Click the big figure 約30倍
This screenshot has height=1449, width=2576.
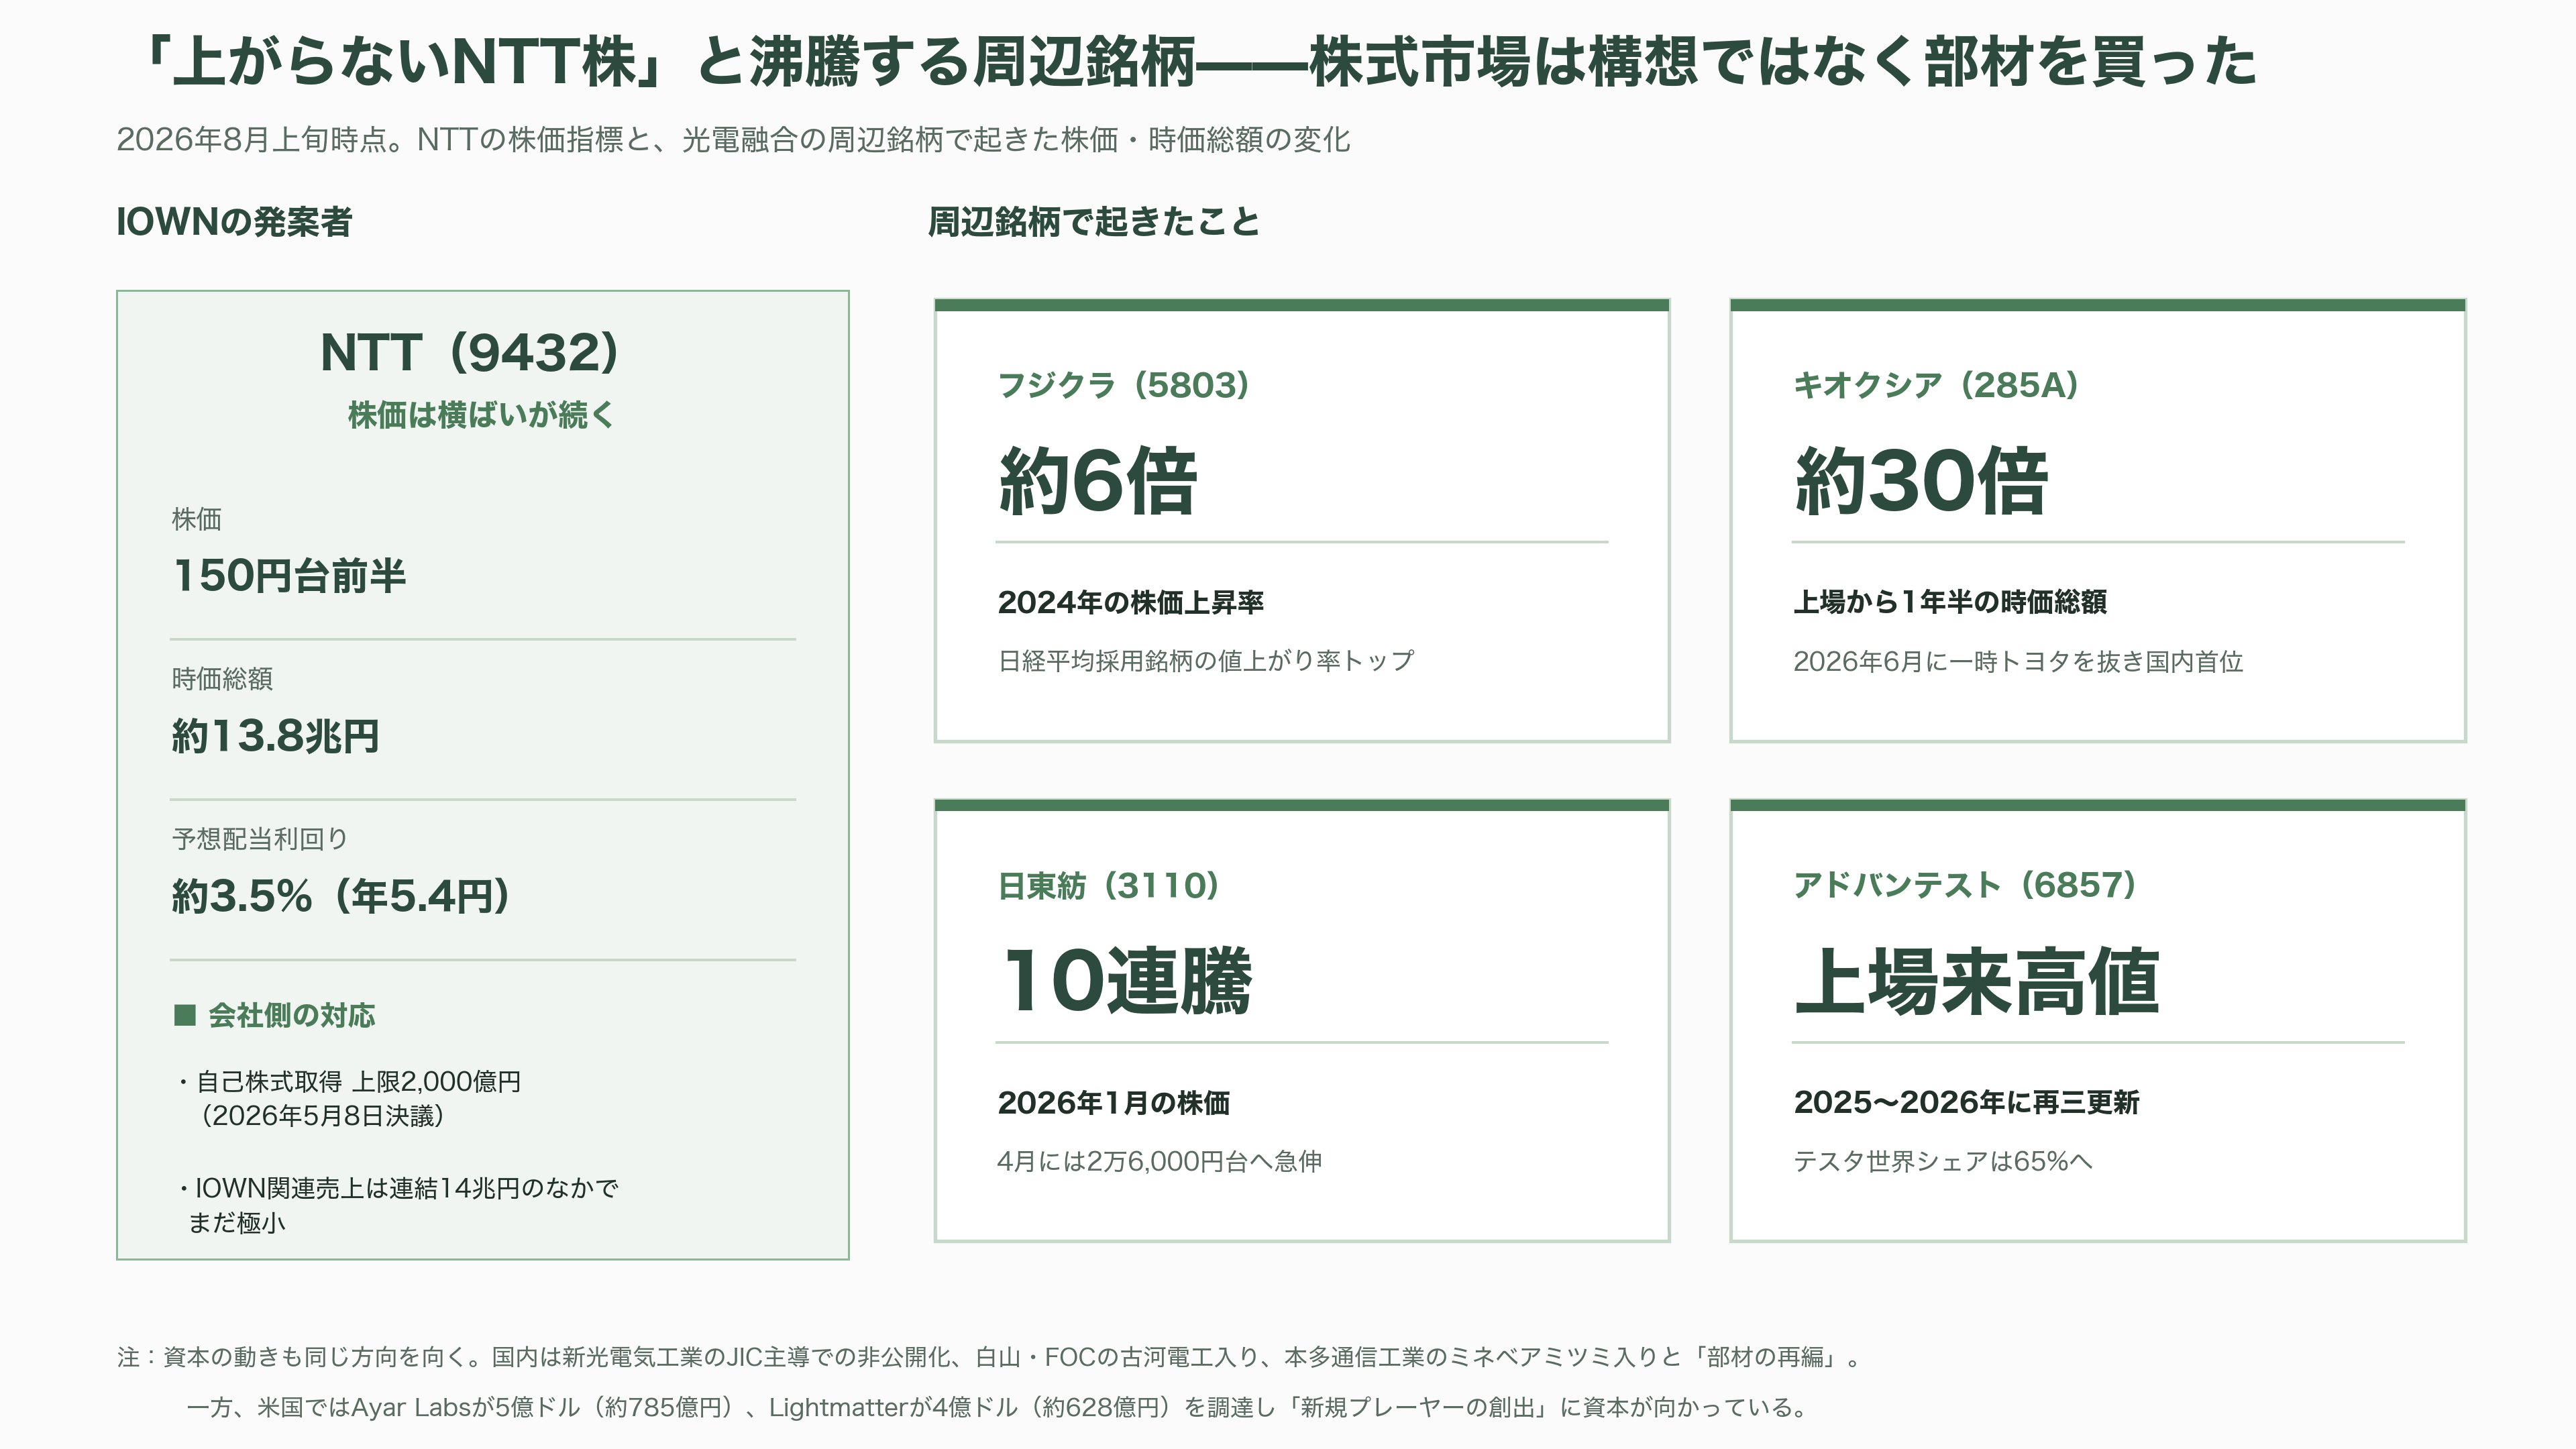1921,481
